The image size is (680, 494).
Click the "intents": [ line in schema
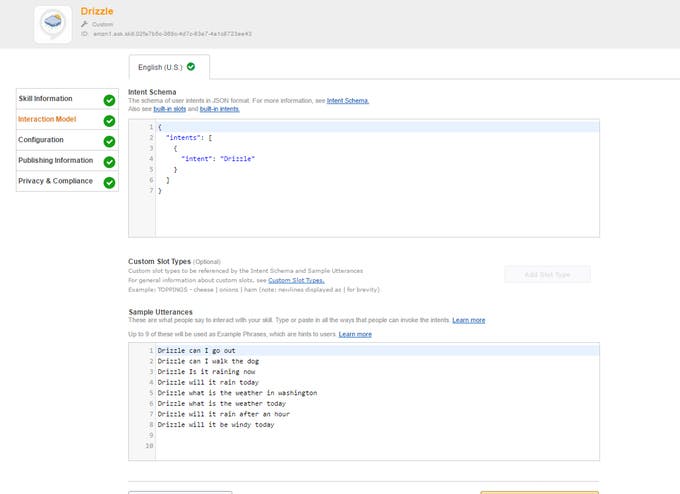point(189,137)
